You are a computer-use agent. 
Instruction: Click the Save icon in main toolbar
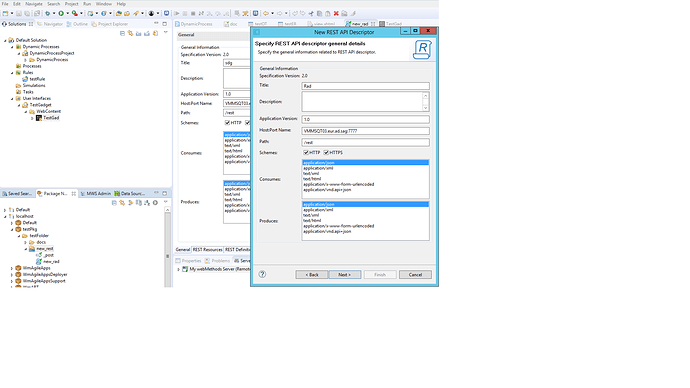click(x=19, y=13)
